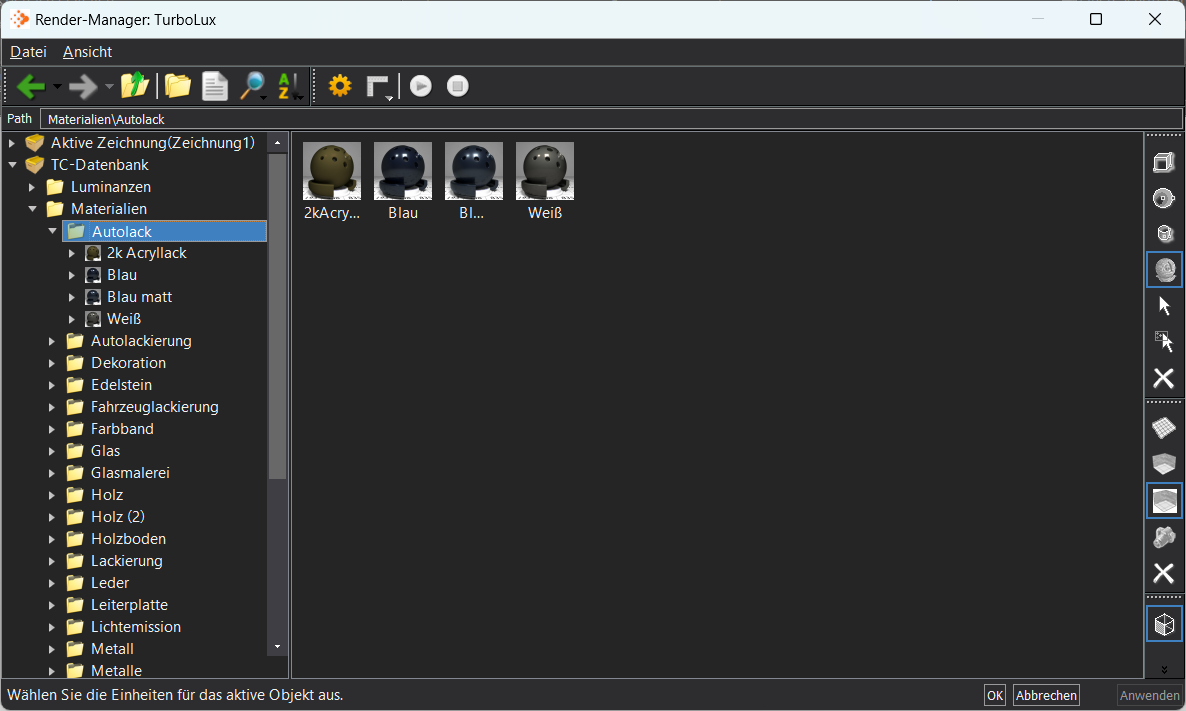This screenshot has width=1186, height=711.
Task: Open the Datei menu
Action: [28, 51]
